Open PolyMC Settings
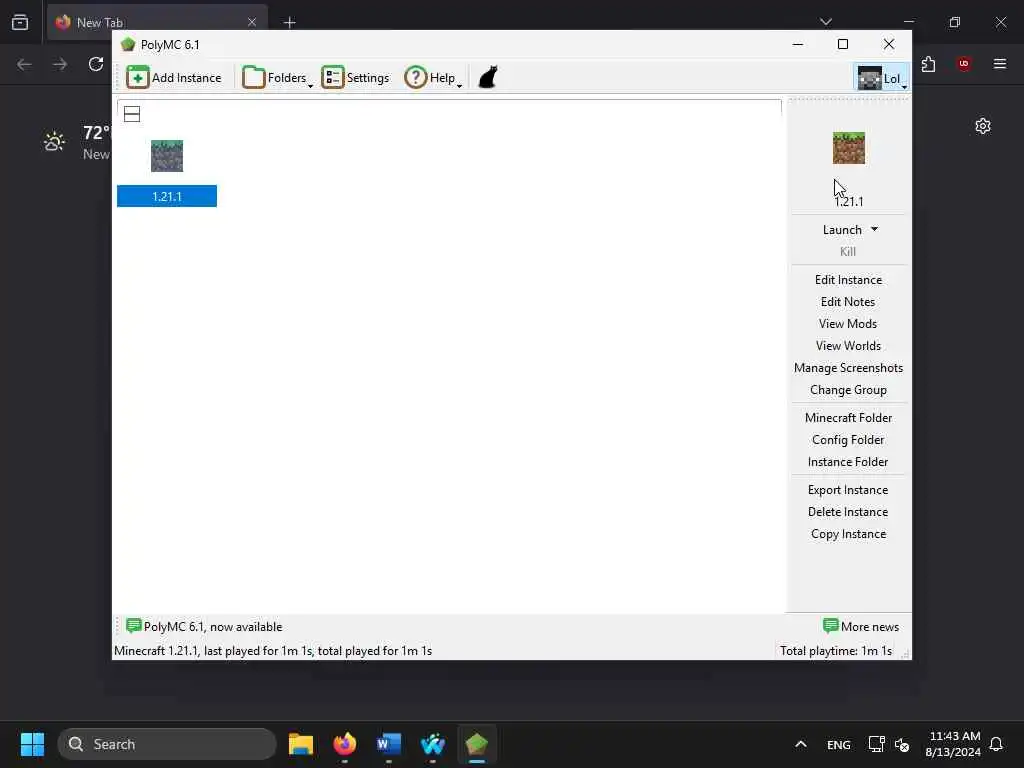This screenshot has width=1024, height=768. (x=355, y=78)
